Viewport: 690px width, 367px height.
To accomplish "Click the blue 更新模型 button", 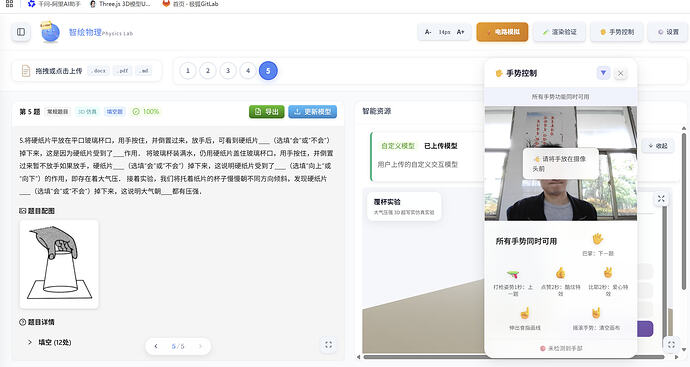I will click(x=312, y=112).
